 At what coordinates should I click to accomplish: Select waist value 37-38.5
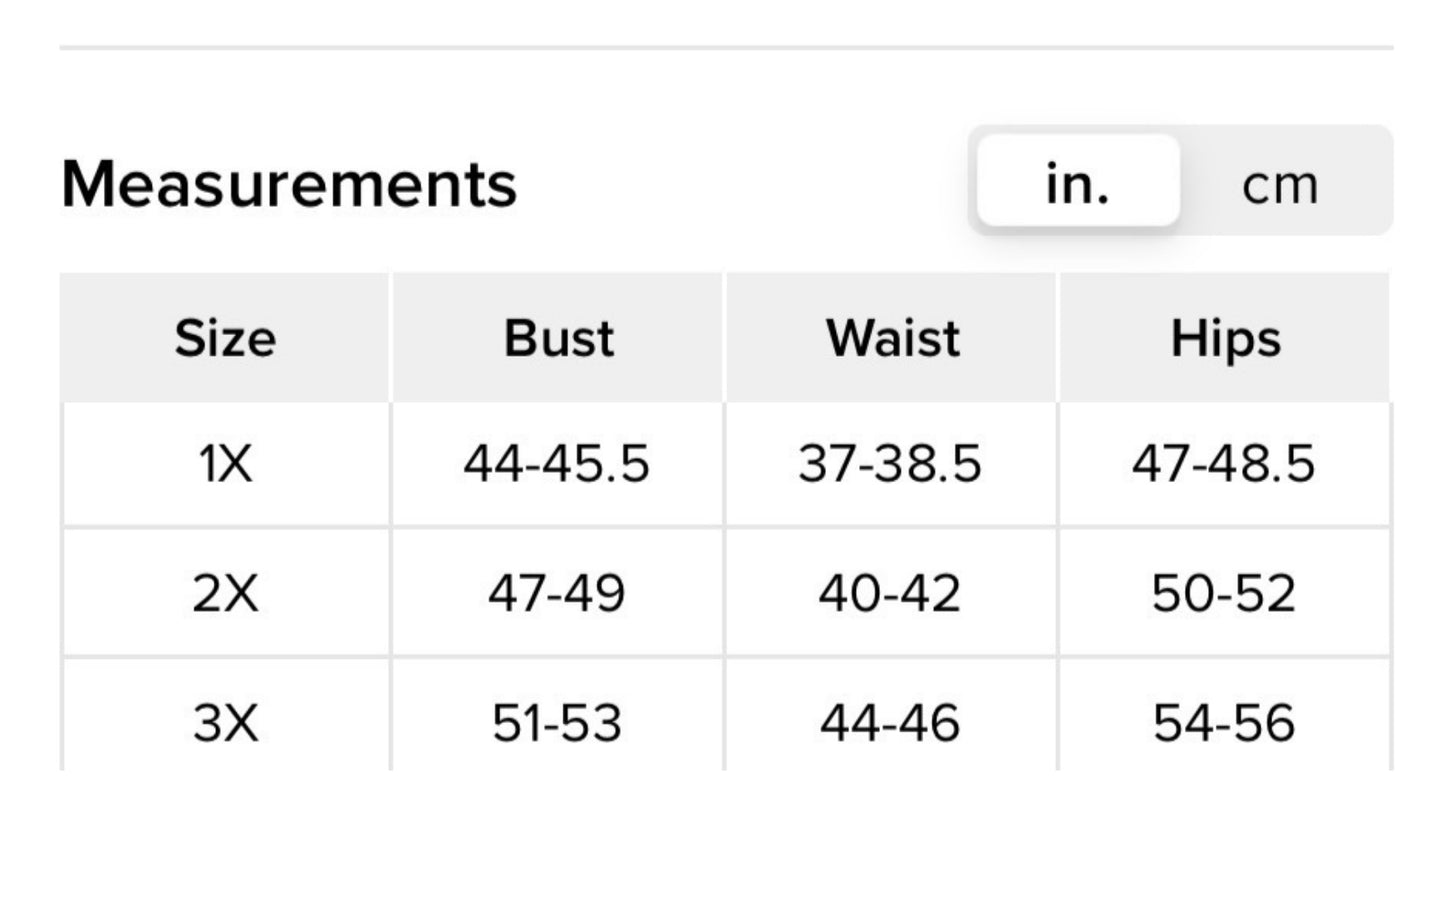890,464
